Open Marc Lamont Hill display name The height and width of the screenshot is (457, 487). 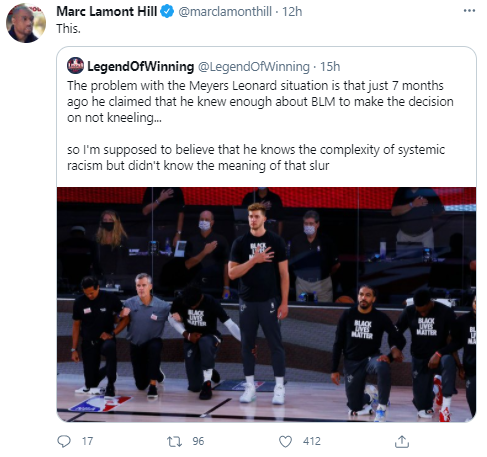tap(107, 12)
